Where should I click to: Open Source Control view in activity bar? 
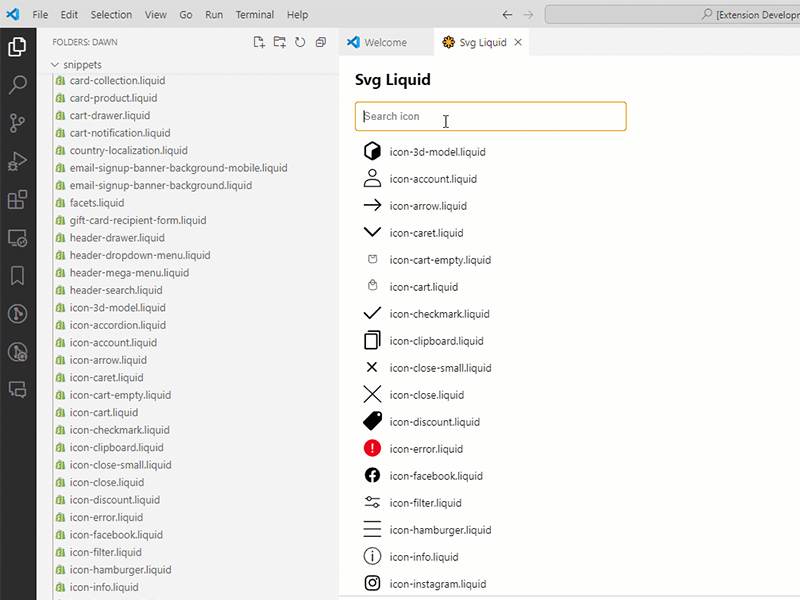17,123
